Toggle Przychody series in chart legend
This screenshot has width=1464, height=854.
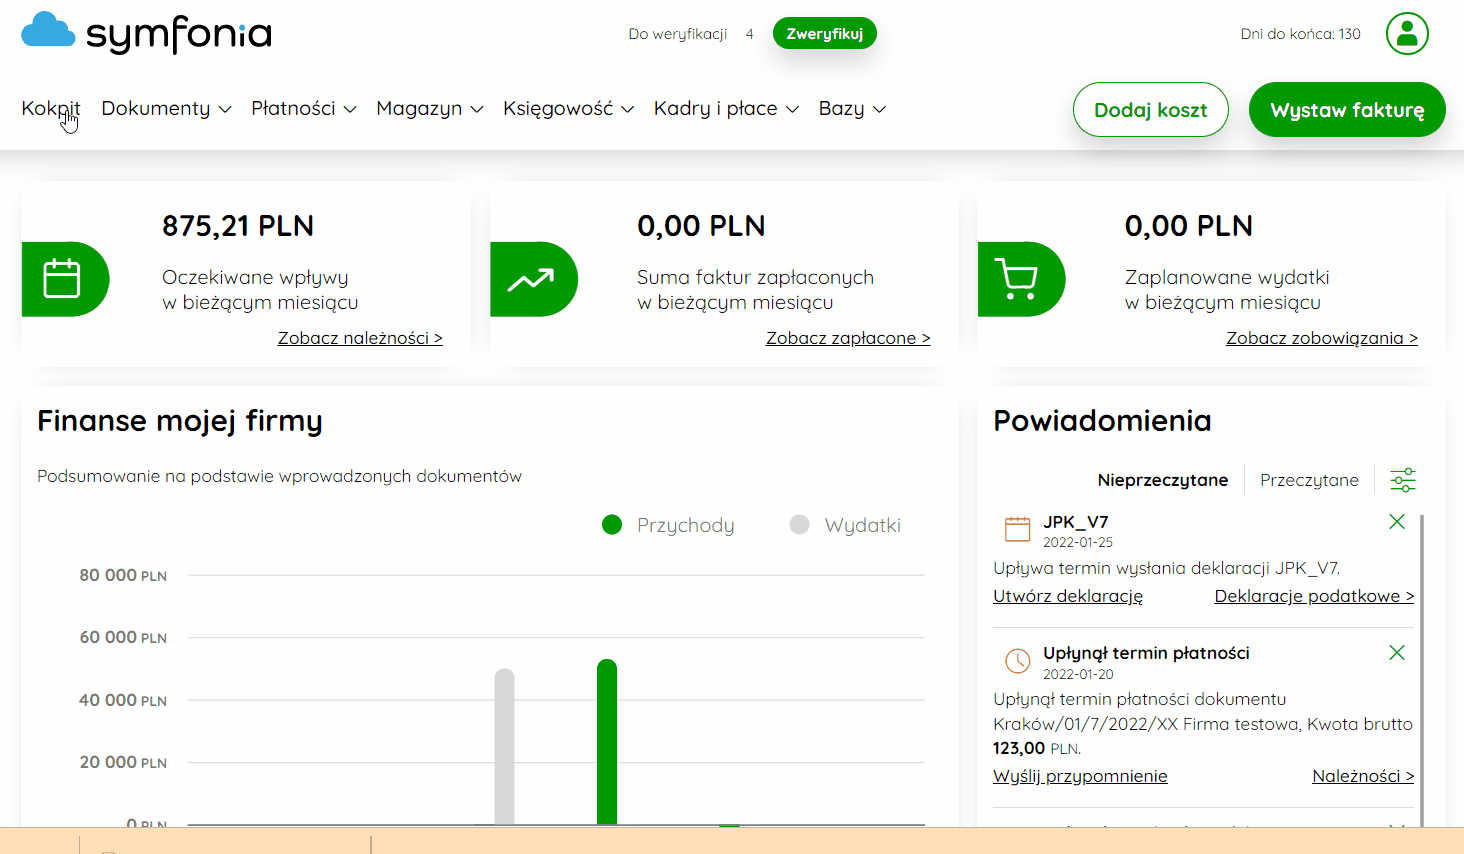pos(668,525)
